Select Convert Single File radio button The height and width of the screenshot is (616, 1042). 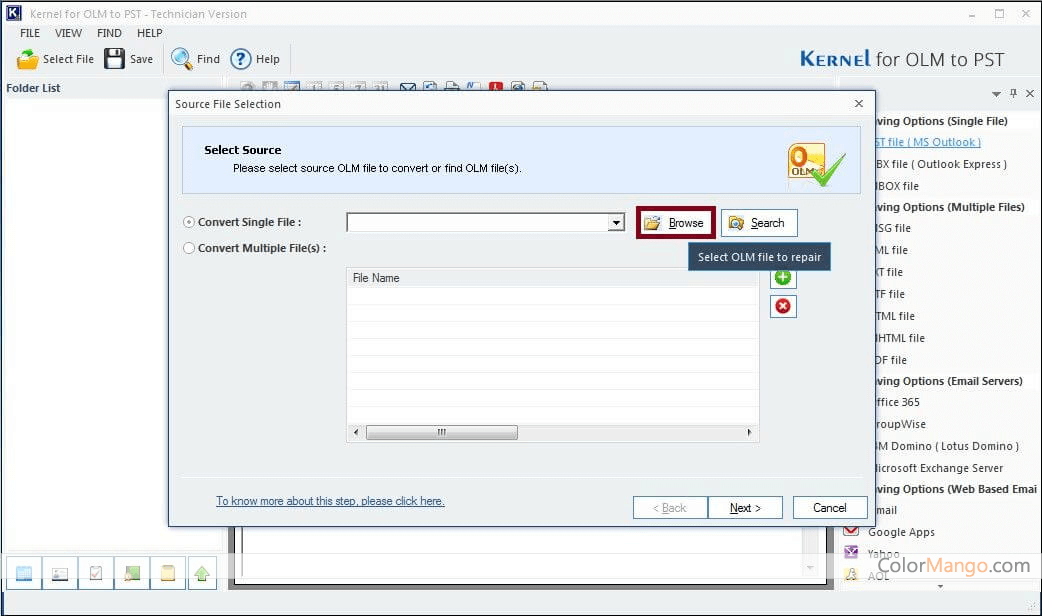click(189, 223)
